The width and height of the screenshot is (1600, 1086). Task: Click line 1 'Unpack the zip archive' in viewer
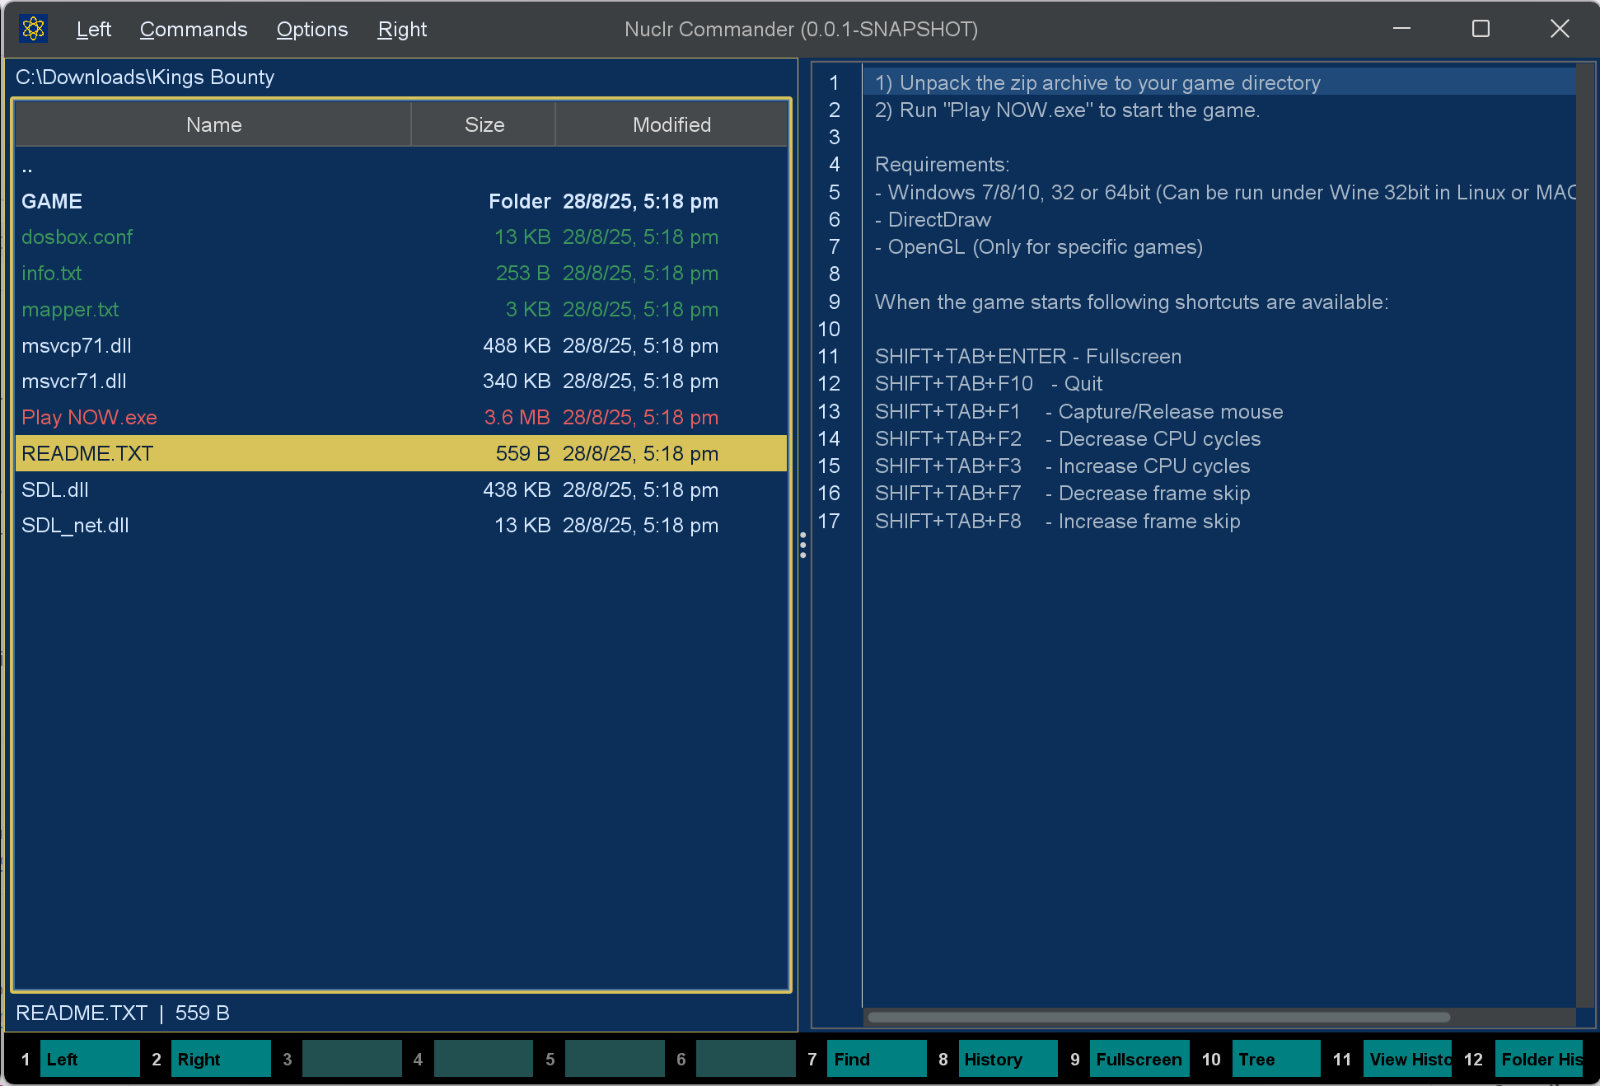tap(1097, 83)
